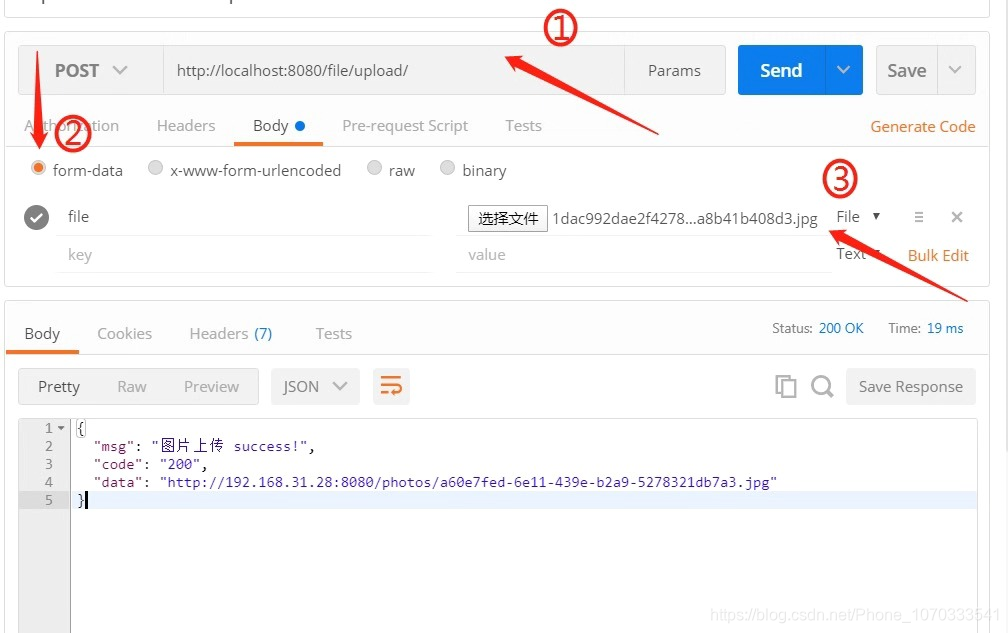Select the raw body type

(x=374, y=169)
